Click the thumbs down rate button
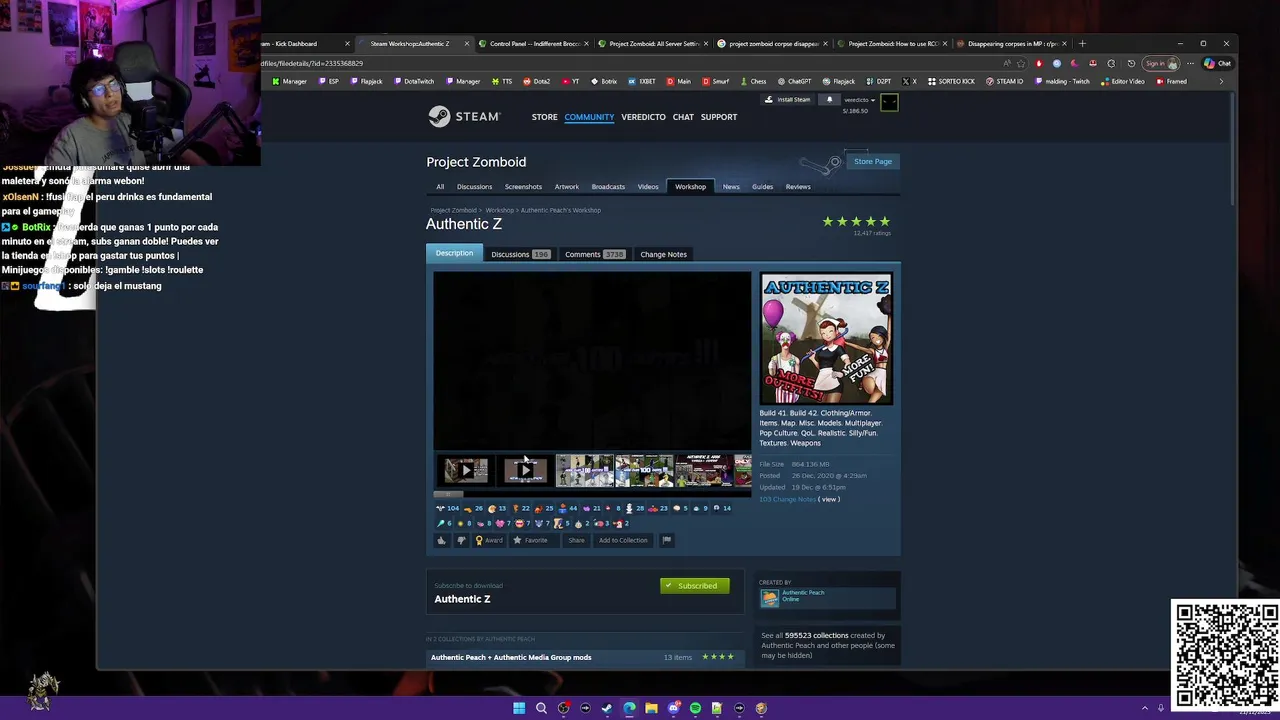1280x720 pixels. click(461, 540)
